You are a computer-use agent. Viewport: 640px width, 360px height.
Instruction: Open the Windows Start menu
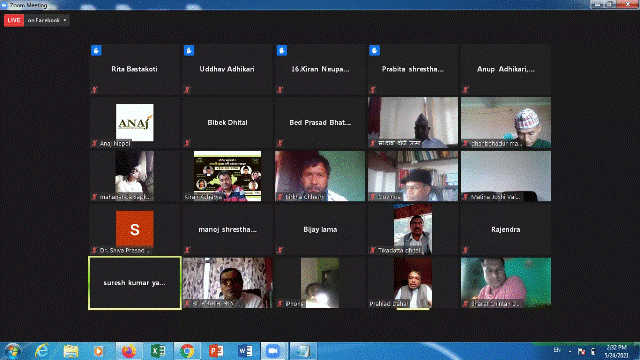coord(12,351)
